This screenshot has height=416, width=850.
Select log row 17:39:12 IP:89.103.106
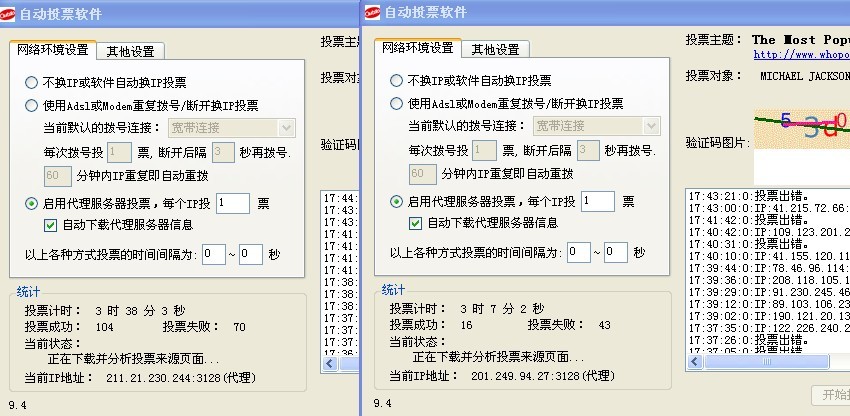tap(769, 304)
